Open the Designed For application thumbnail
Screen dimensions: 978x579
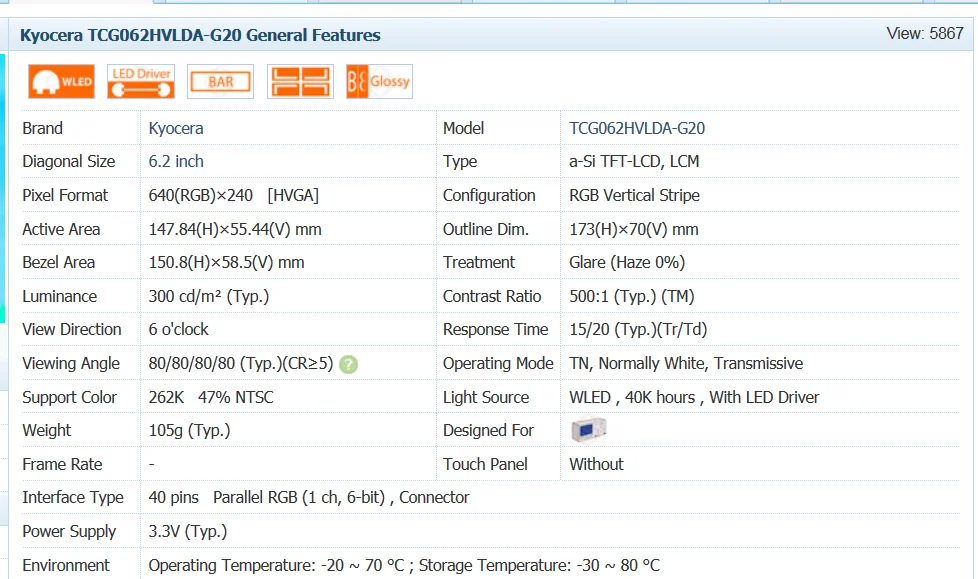(x=588, y=429)
